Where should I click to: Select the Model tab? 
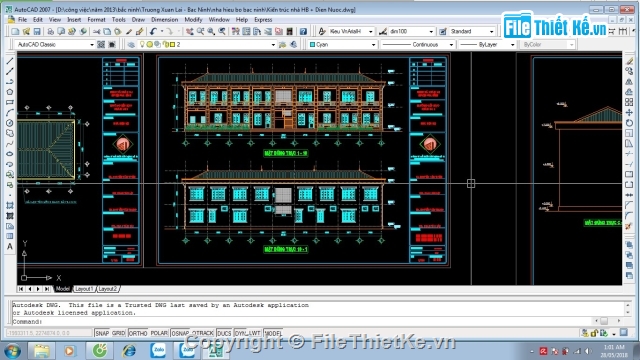[x=62, y=289]
